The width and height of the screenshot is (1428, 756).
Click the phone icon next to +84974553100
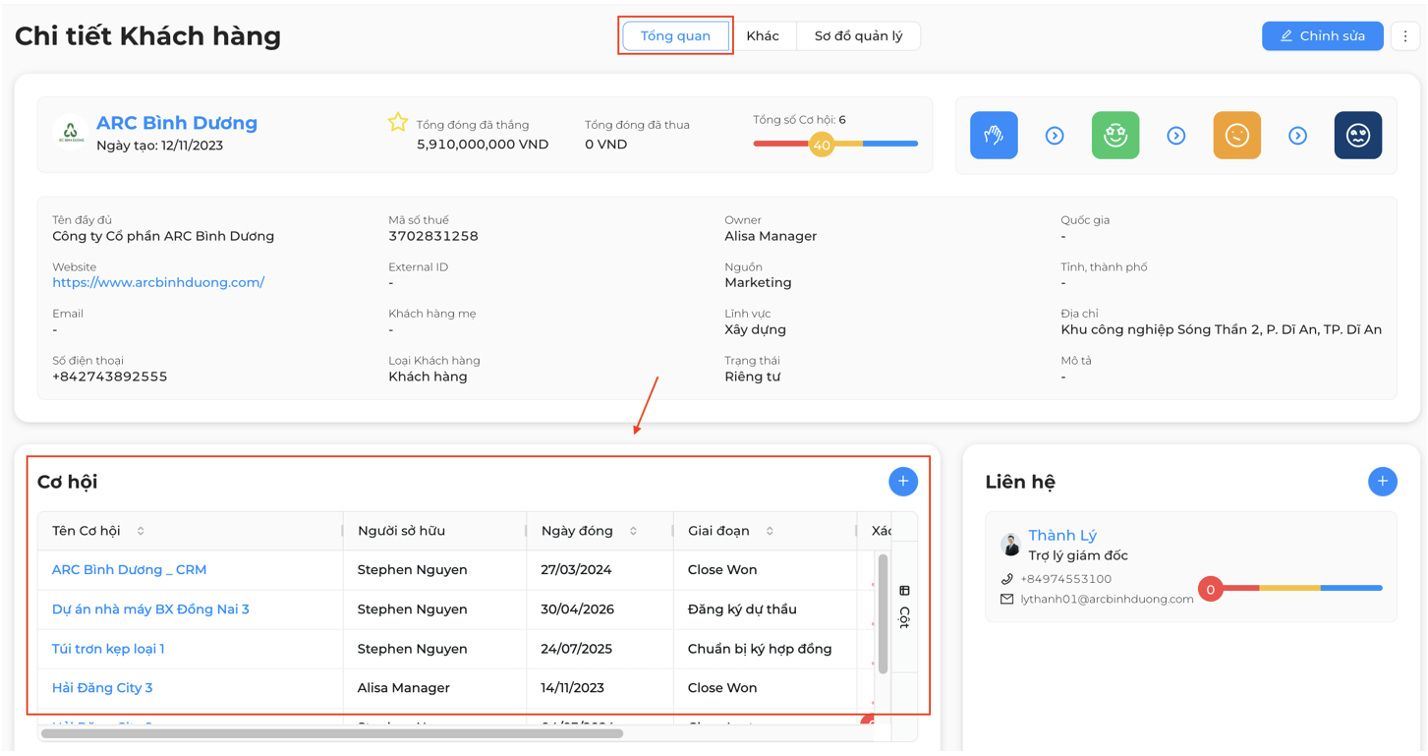(1007, 579)
